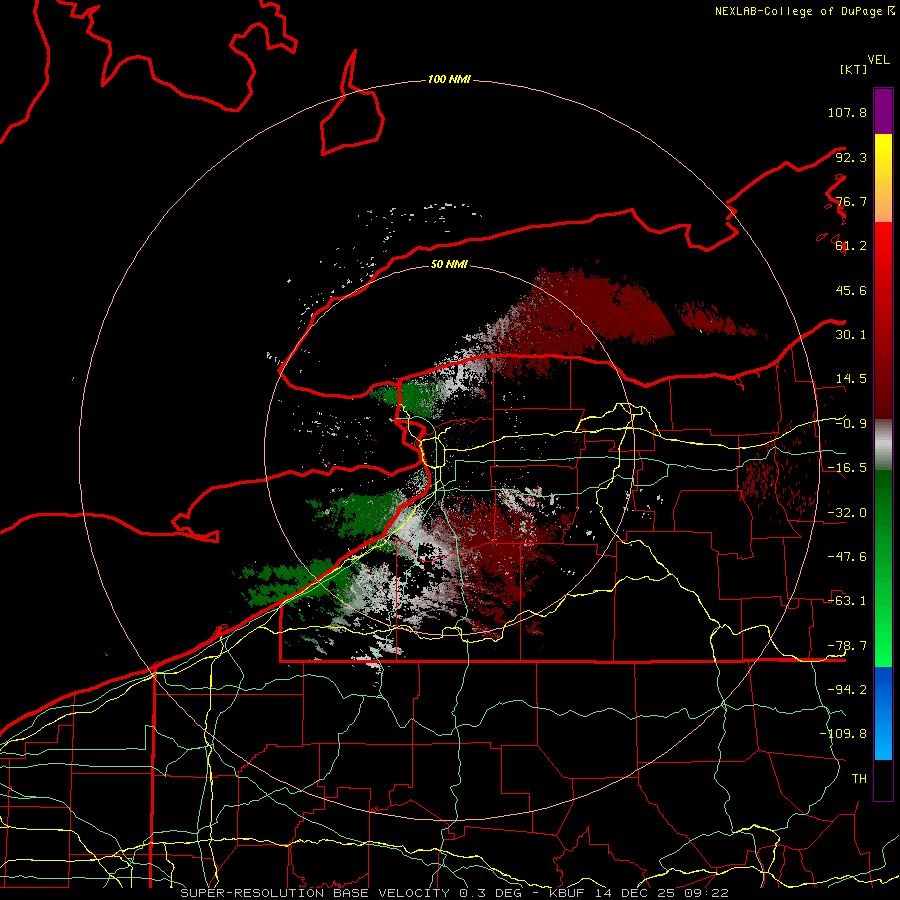Click the -47.6 velocity scale value
The width and height of the screenshot is (900, 900).
click(x=847, y=557)
